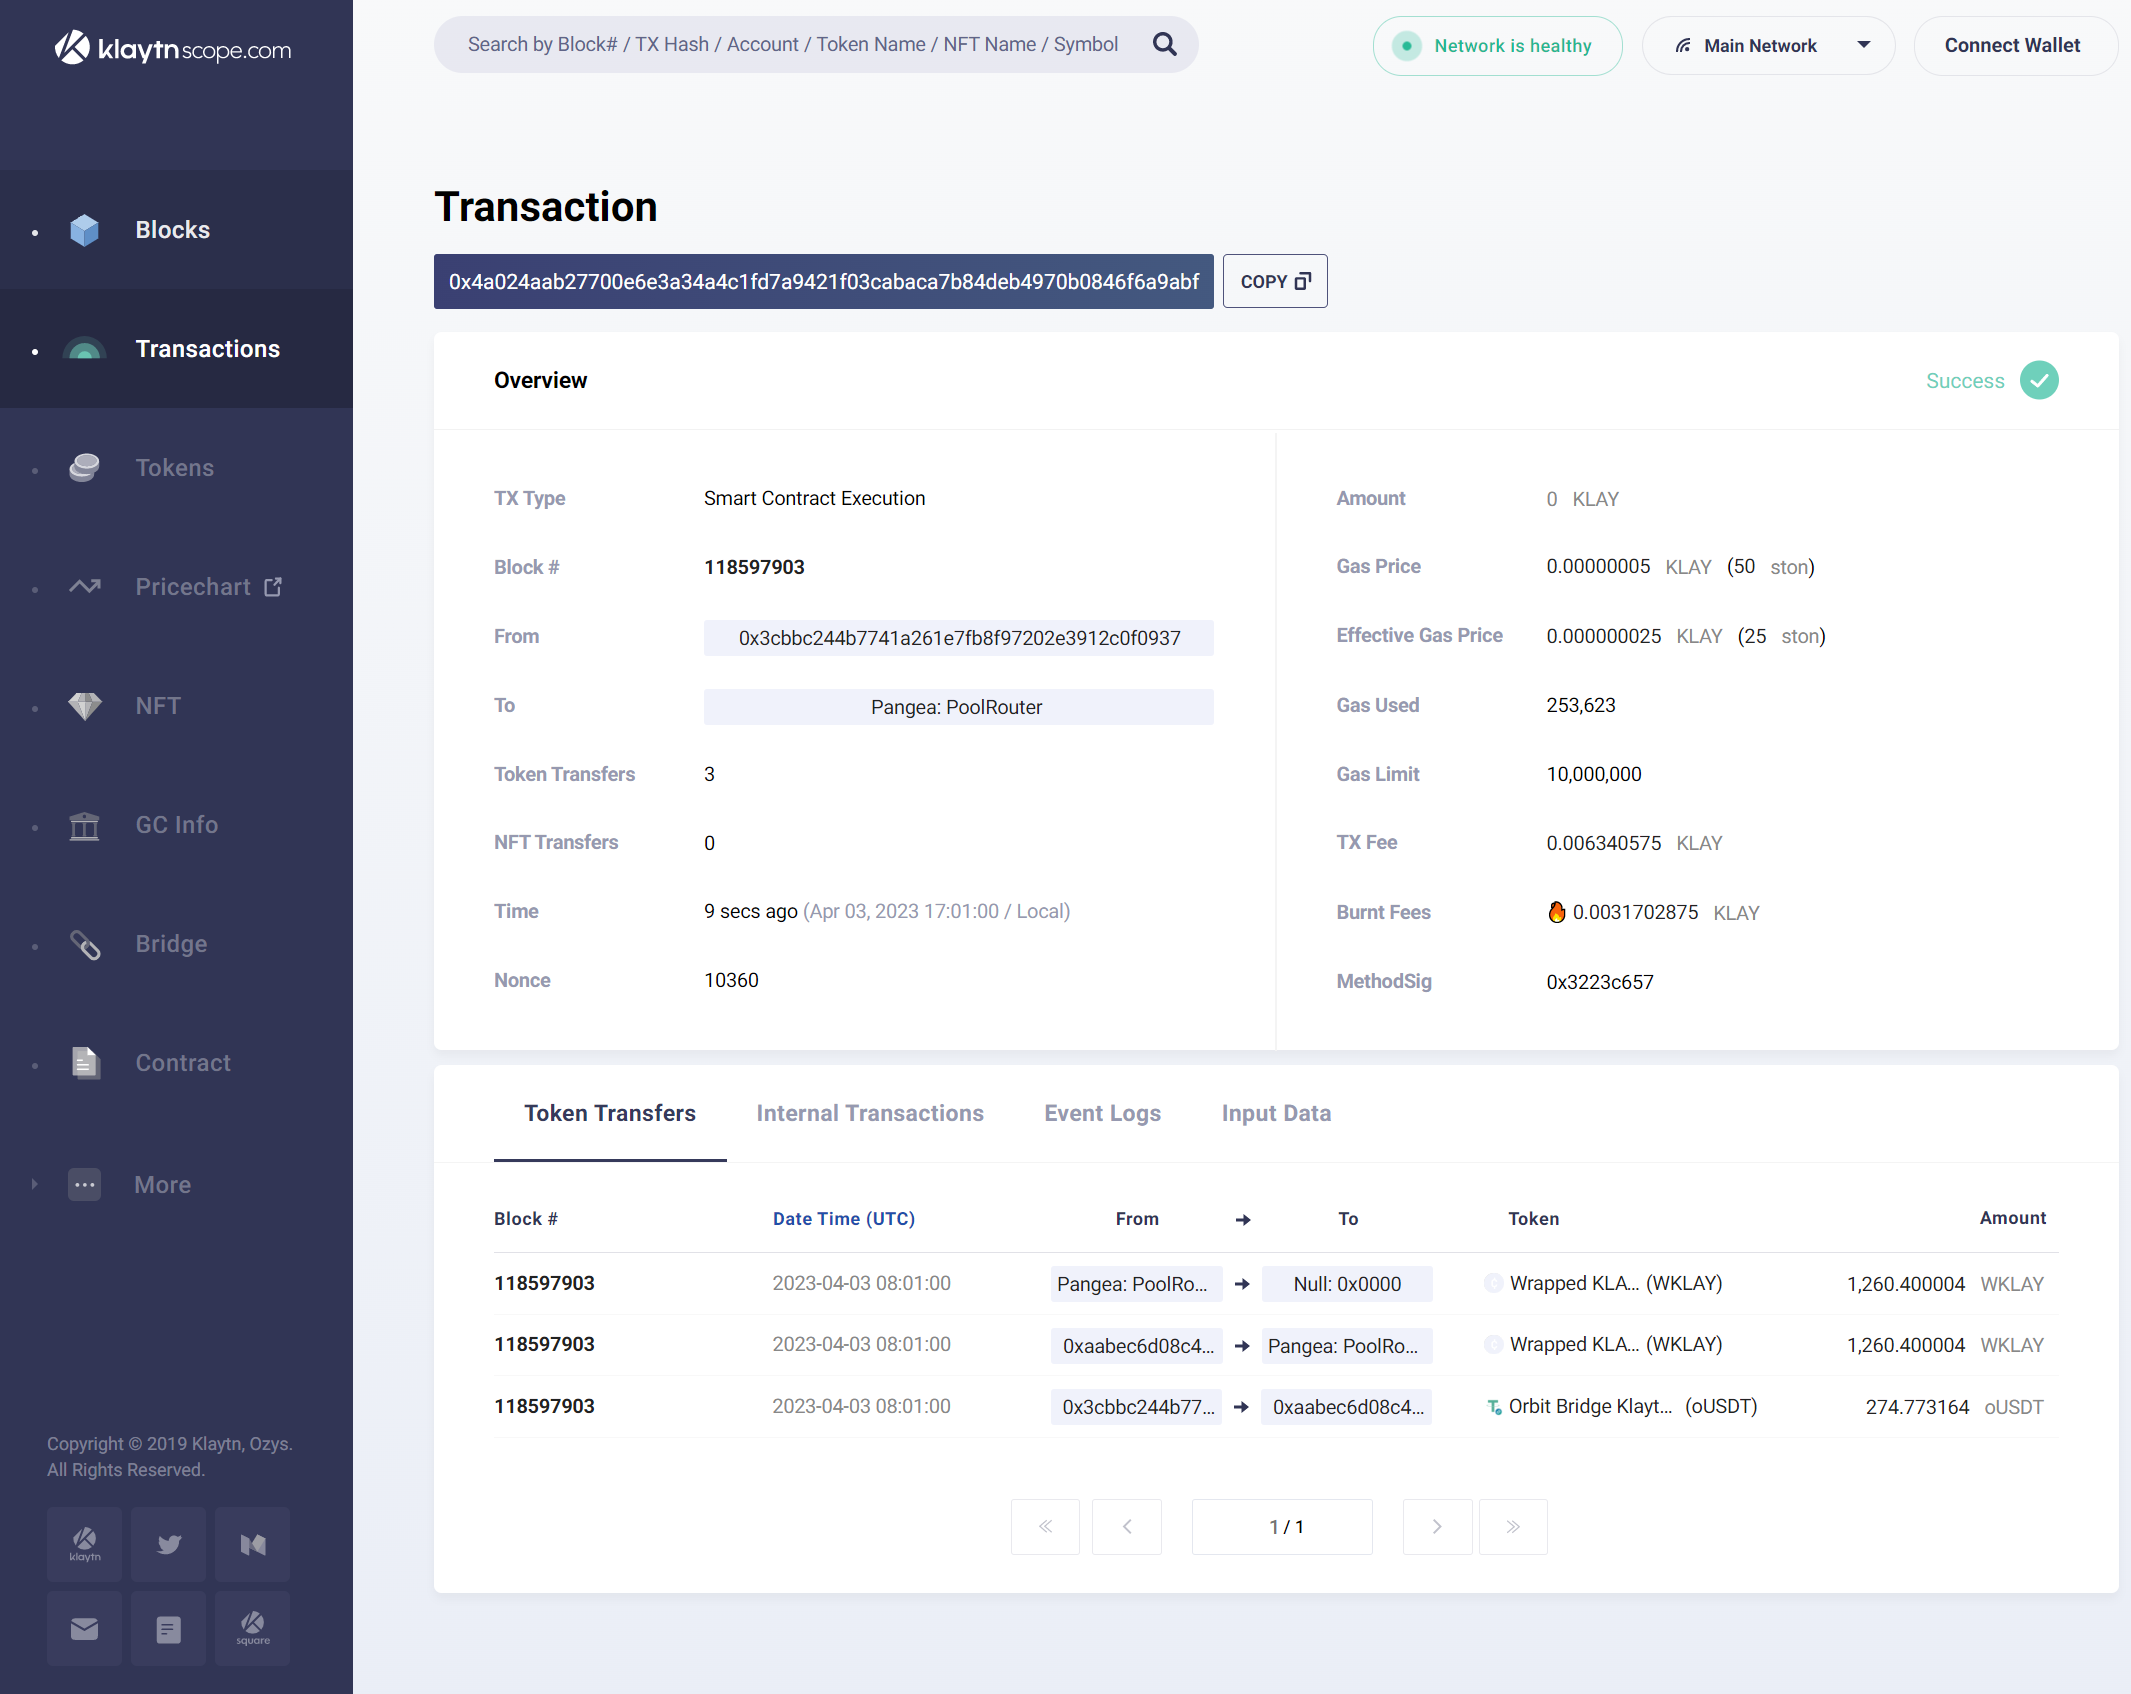The height and width of the screenshot is (1694, 2131).
Task: Go to next page arrow
Action: coord(1437,1527)
